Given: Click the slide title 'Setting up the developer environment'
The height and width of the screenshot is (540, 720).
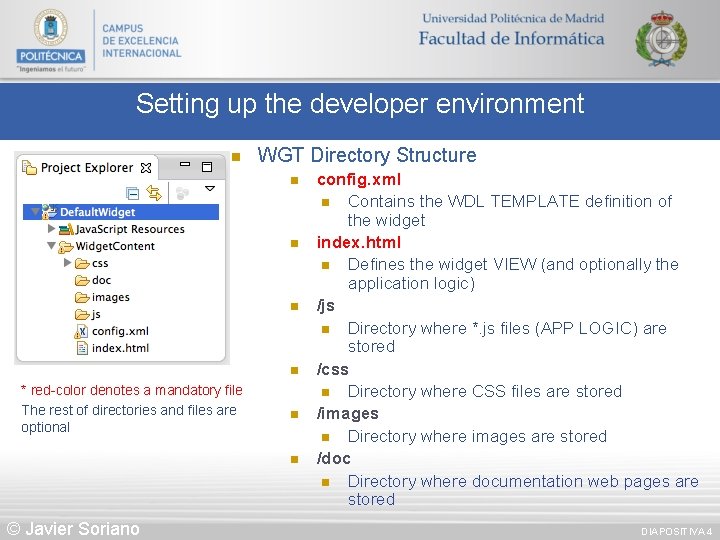Looking at the screenshot, I should [x=360, y=104].
